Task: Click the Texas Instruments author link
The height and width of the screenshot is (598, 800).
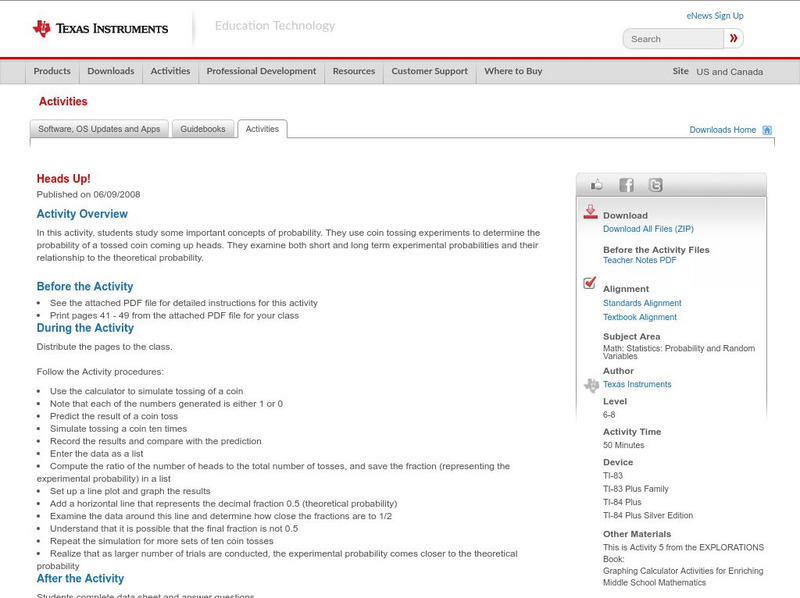Action: click(x=637, y=384)
